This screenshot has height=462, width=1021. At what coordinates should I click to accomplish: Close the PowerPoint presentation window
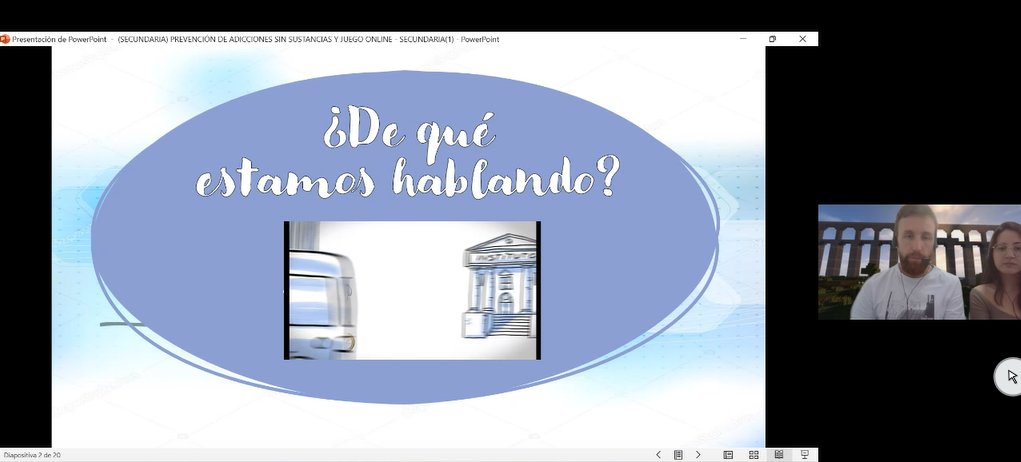[802, 39]
